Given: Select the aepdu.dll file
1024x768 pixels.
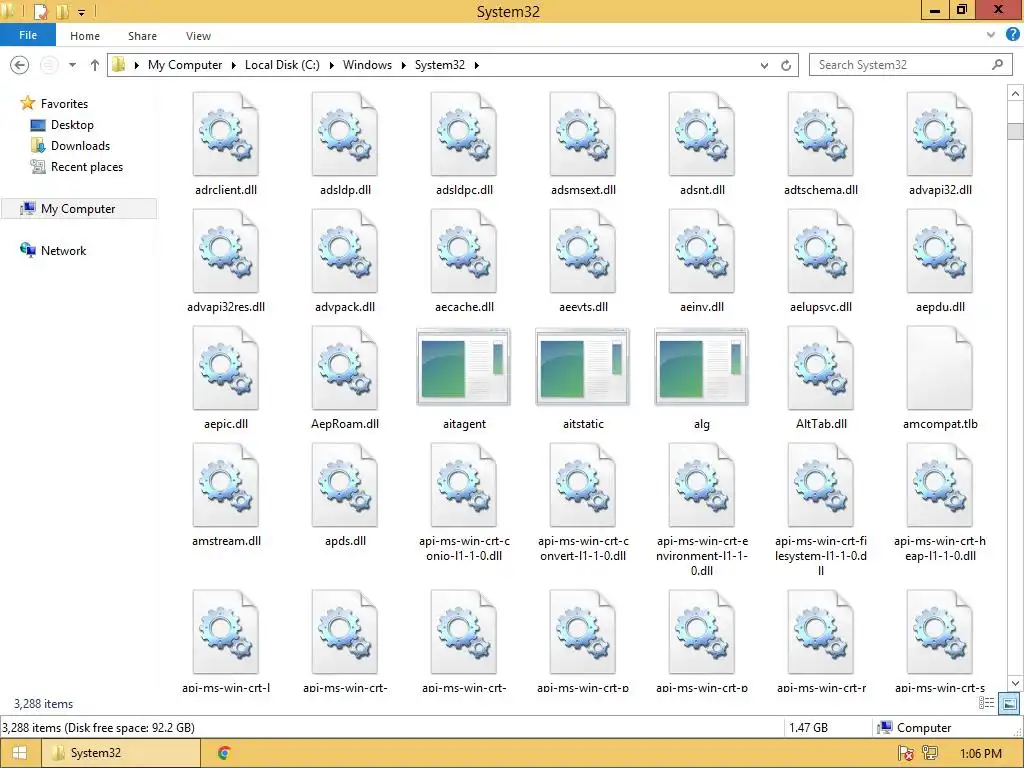Looking at the screenshot, I should [940, 251].
